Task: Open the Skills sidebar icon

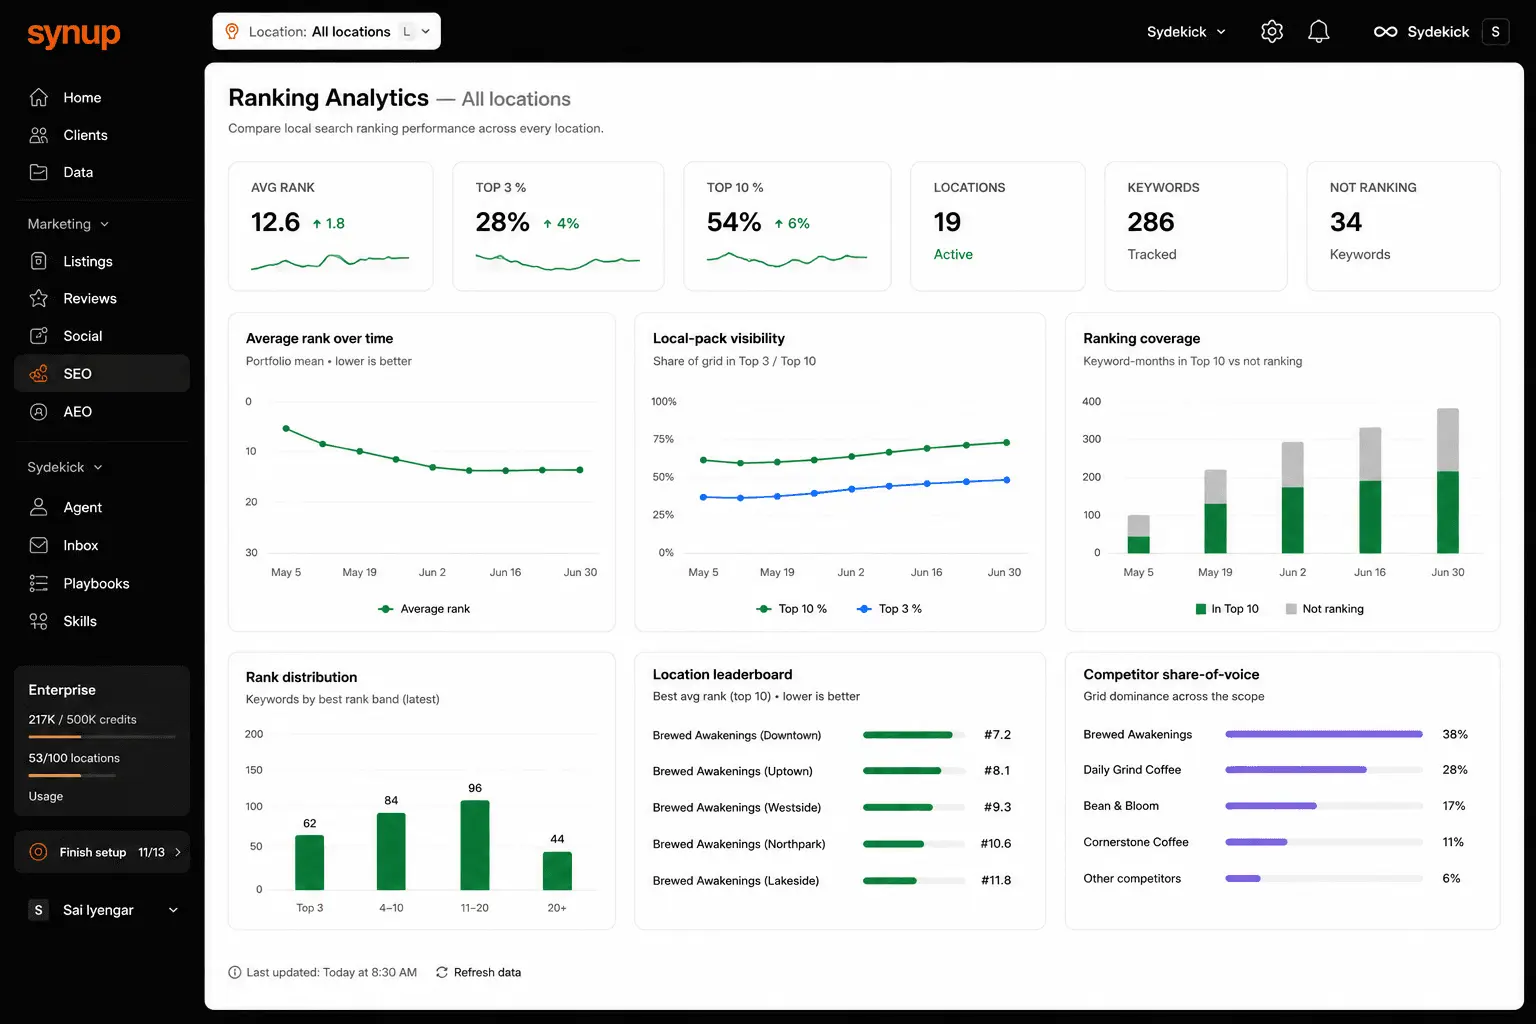Action: pyautogui.click(x=39, y=621)
